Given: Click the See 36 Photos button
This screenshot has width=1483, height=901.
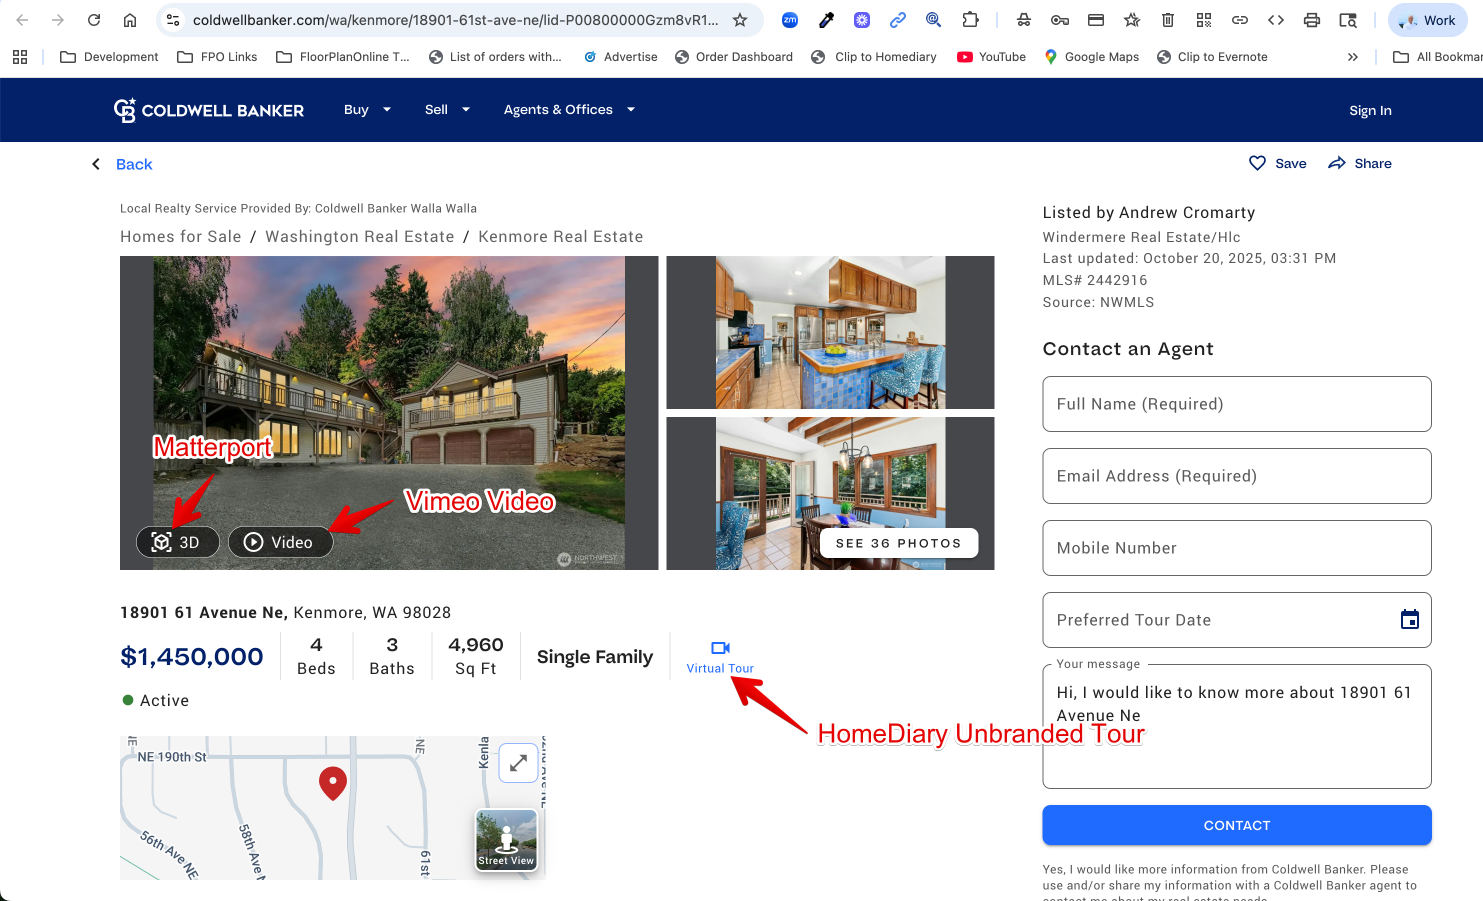Looking at the screenshot, I should tap(898, 543).
